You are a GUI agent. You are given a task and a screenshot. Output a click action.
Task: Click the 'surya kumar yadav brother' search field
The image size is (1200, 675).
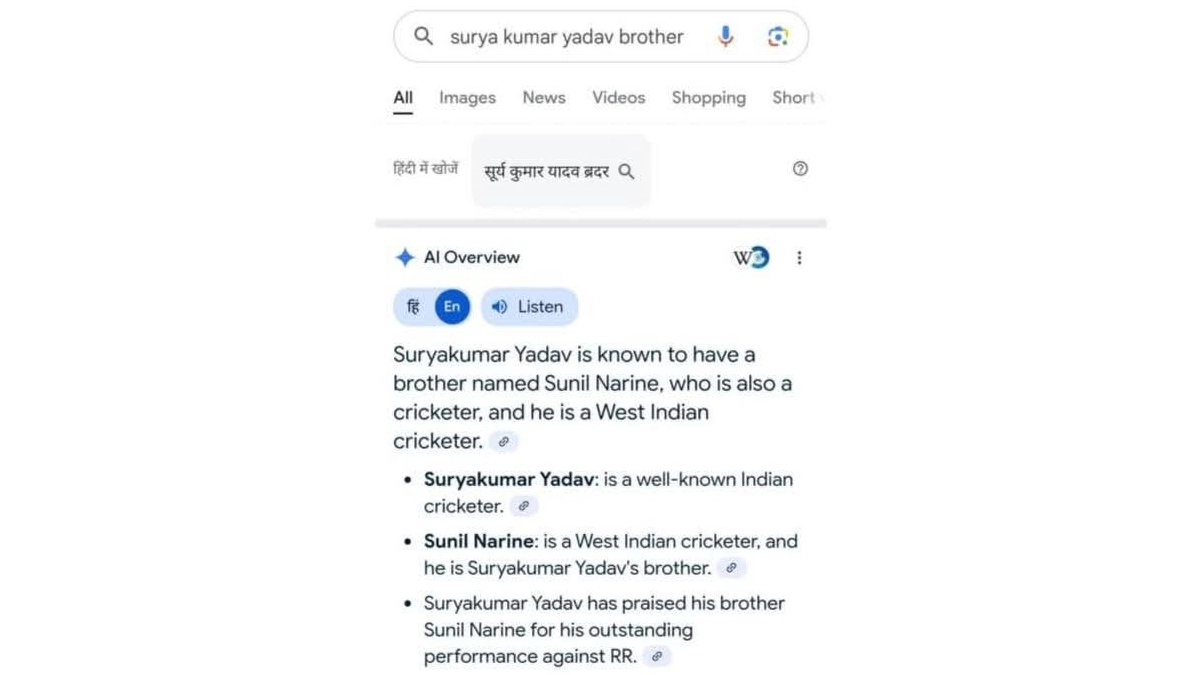coord(567,37)
